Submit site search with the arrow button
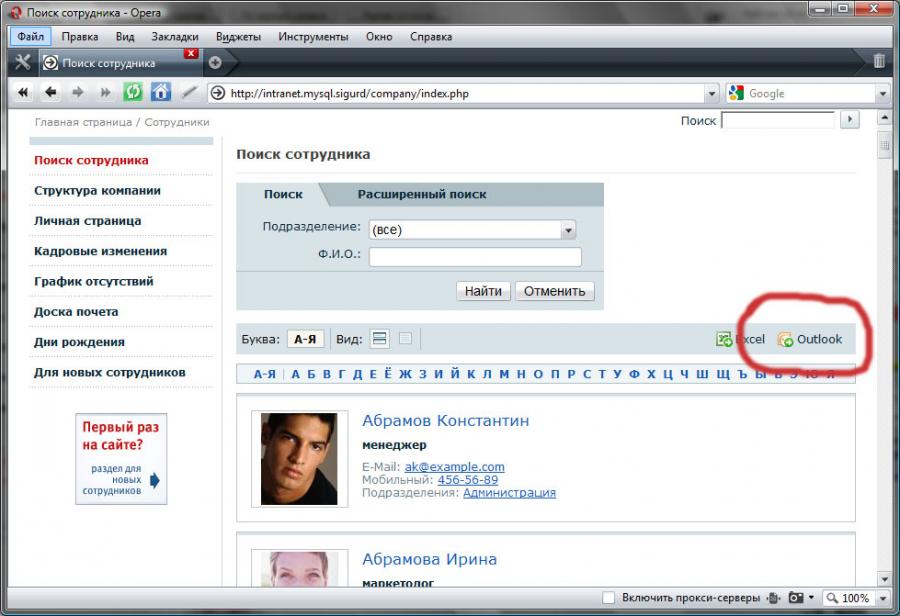The width and height of the screenshot is (900, 616). (x=849, y=120)
